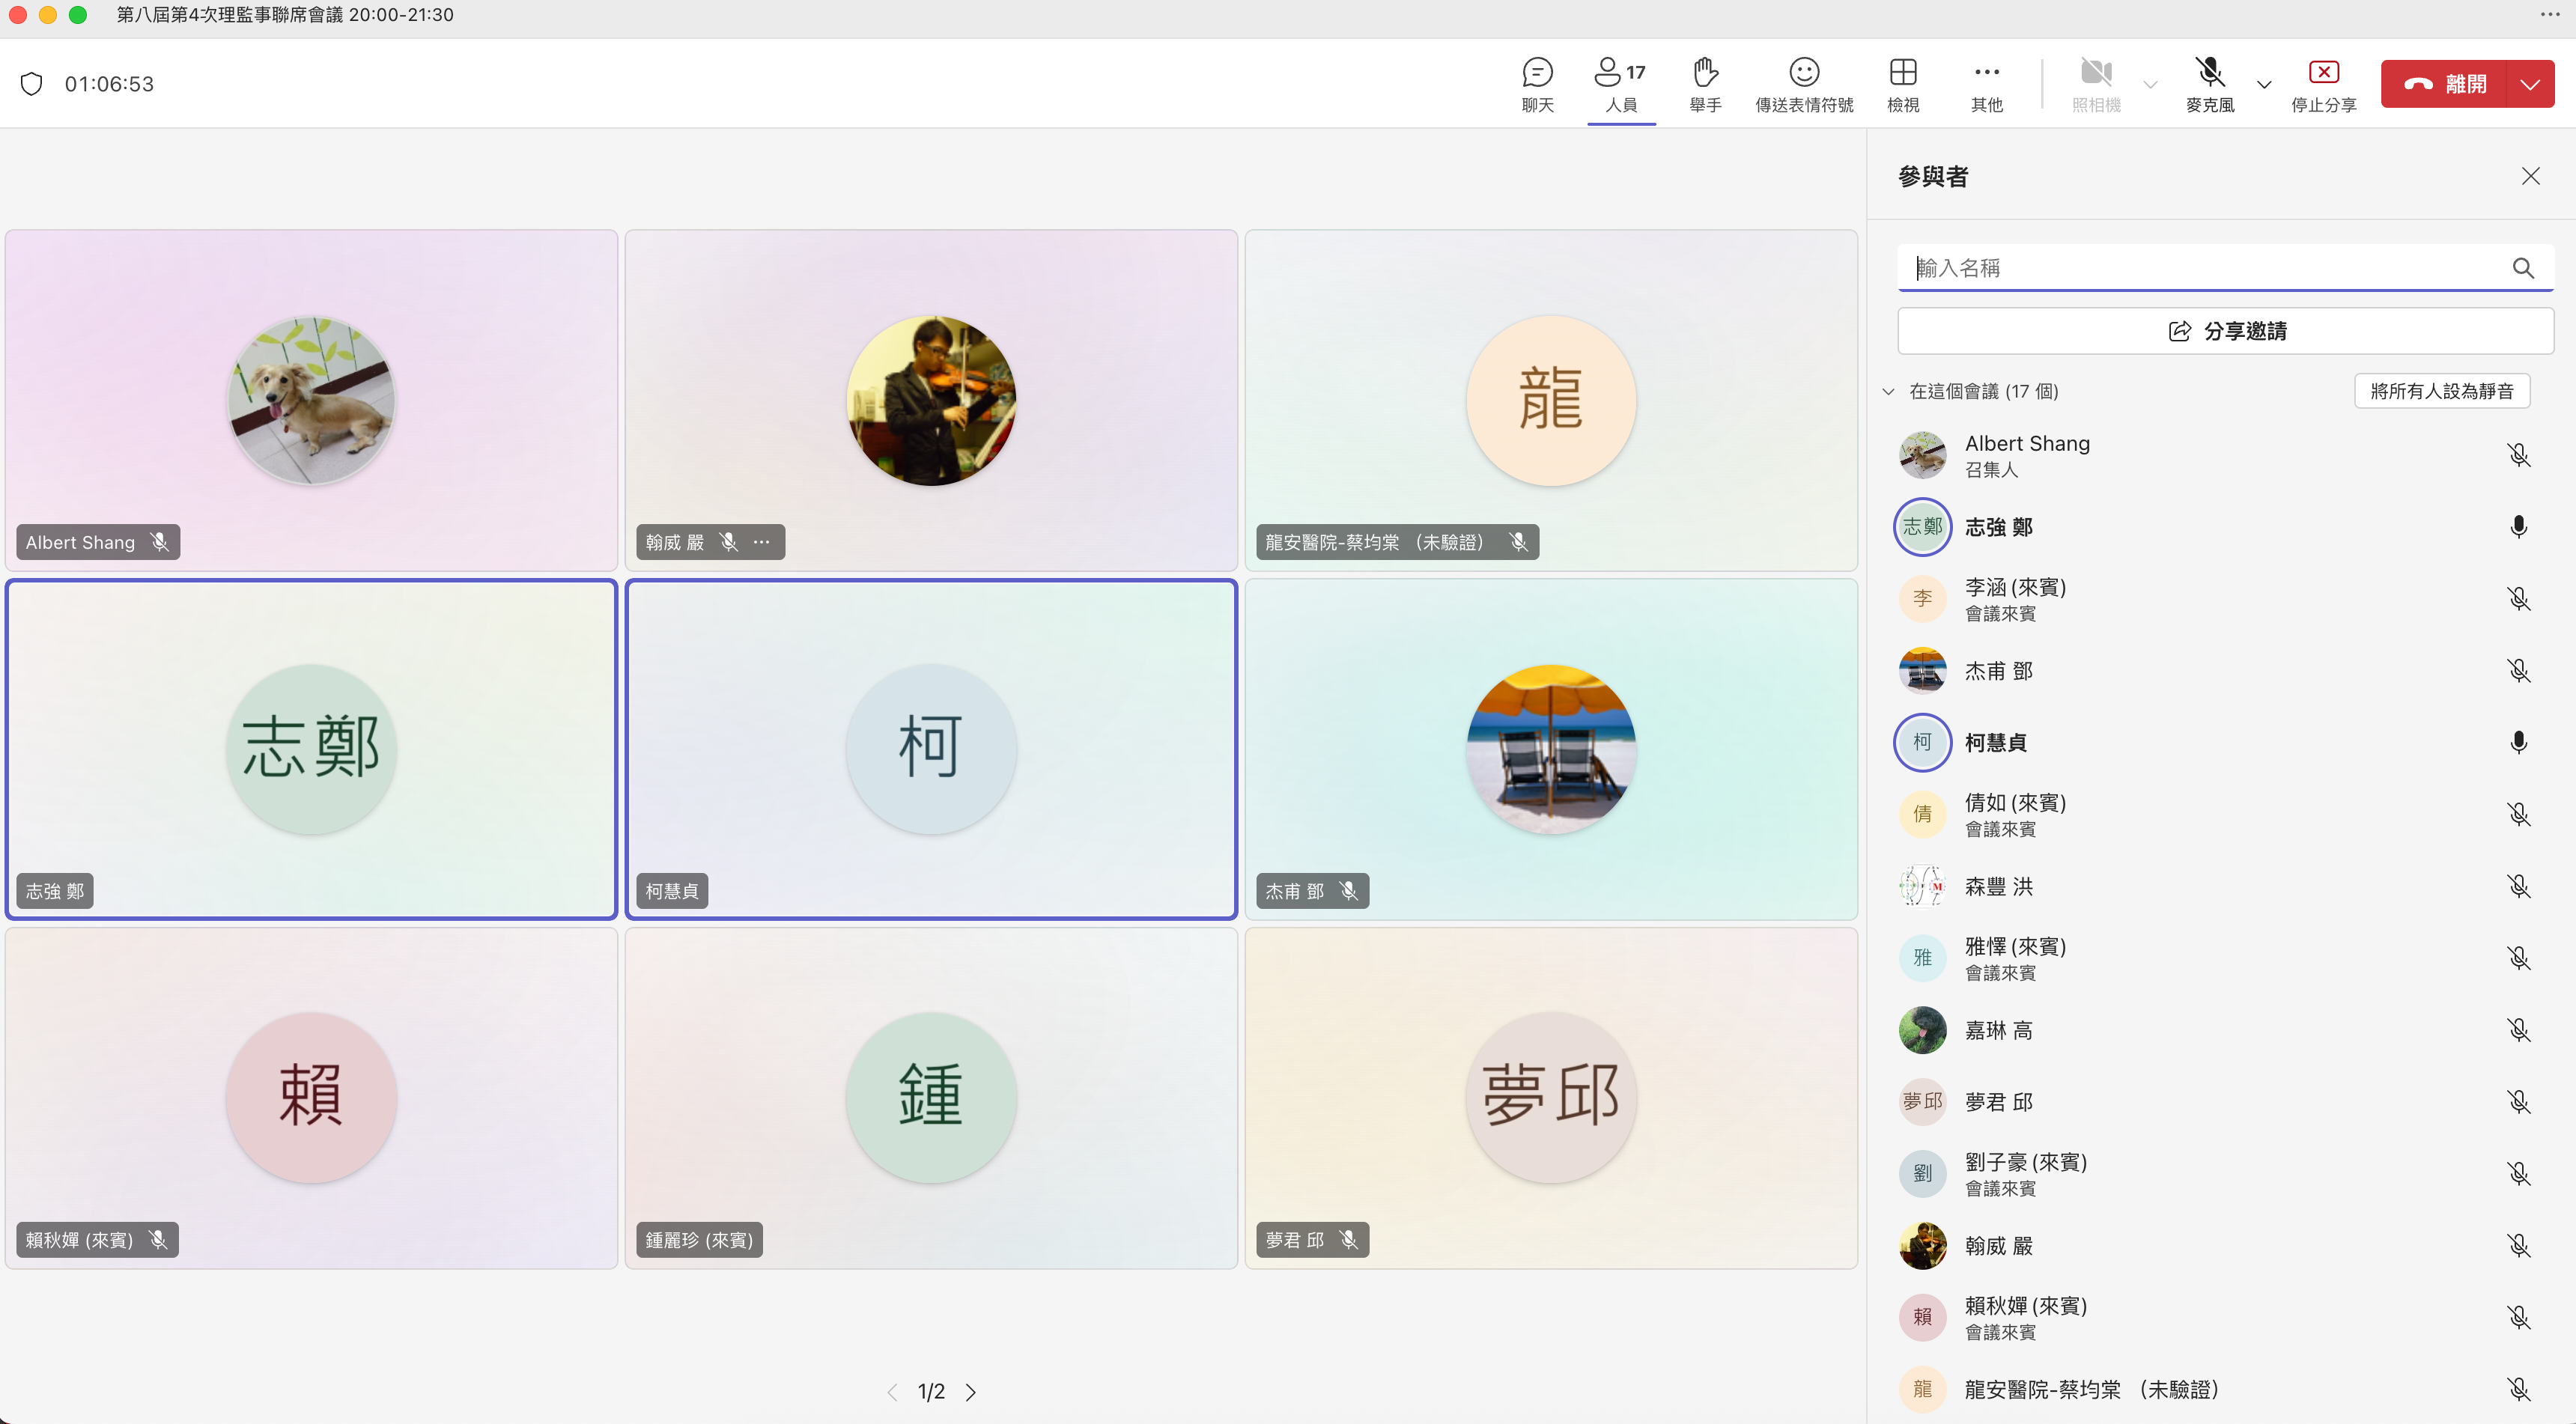Go to next page of video gallery
Viewport: 2576px width, 1424px height.
(970, 1392)
